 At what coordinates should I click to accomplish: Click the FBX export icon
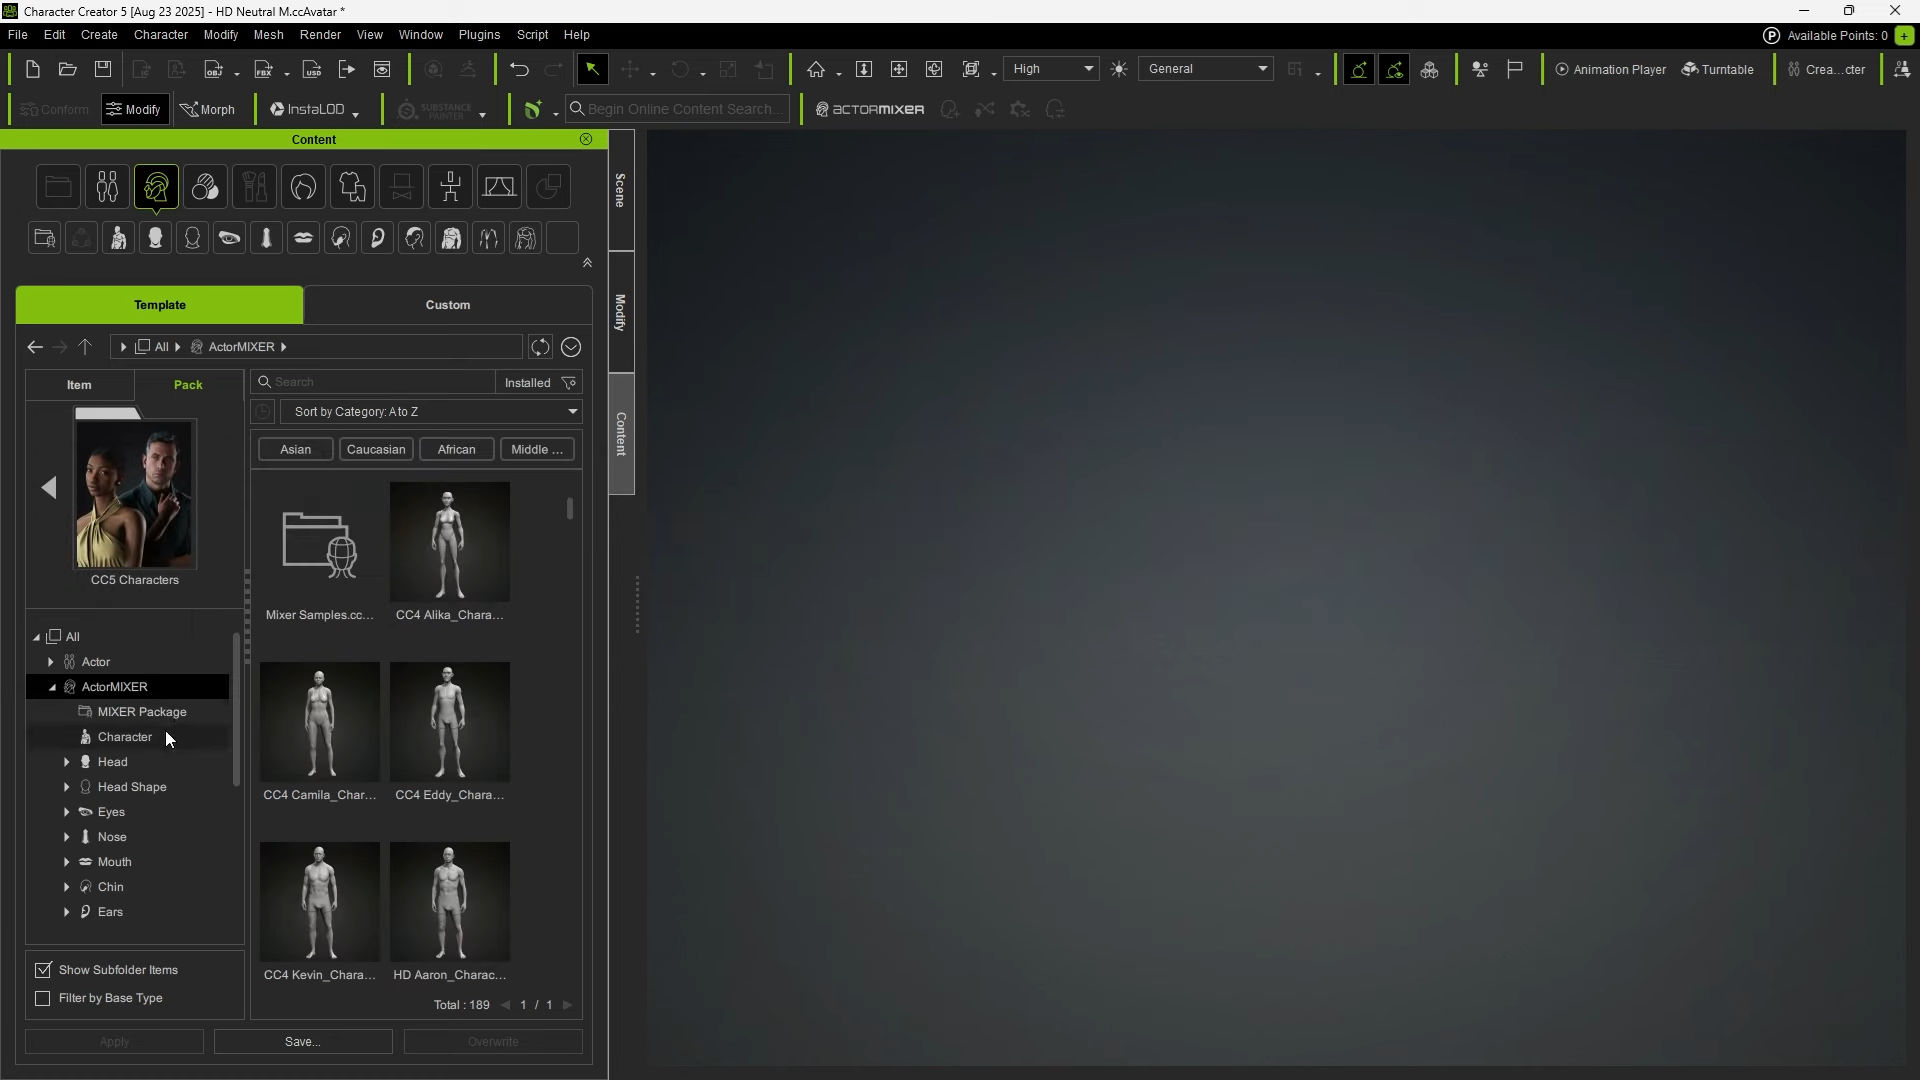263,70
